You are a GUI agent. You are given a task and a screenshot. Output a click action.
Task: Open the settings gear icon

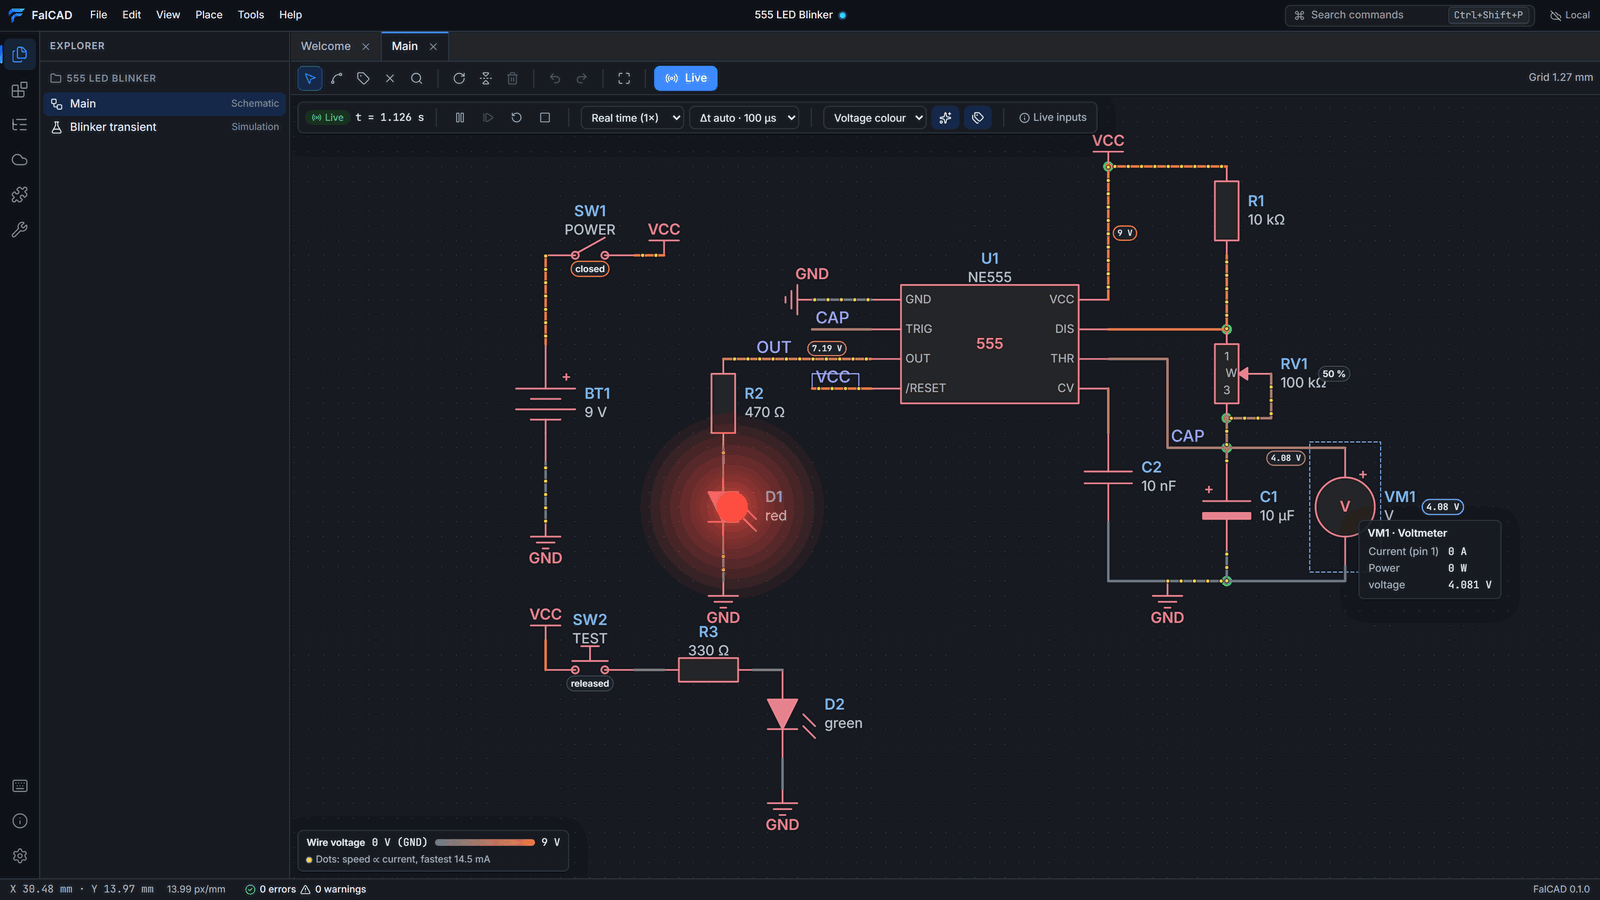(x=19, y=856)
